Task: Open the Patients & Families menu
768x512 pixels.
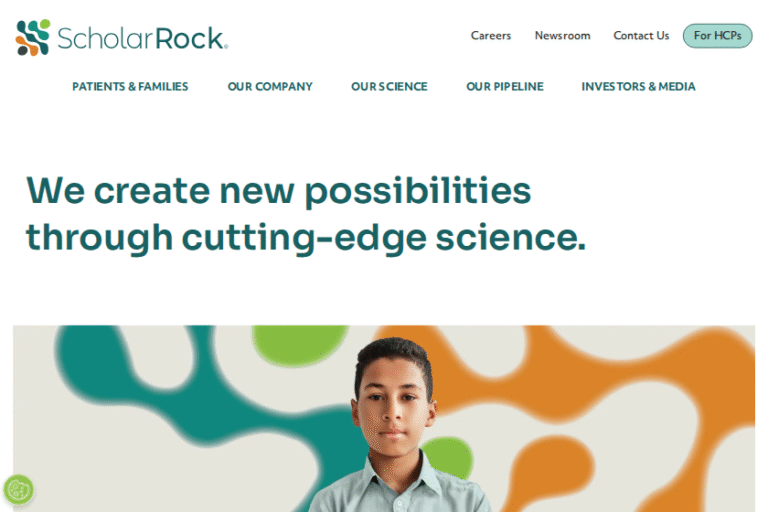Action: point(130,87)
